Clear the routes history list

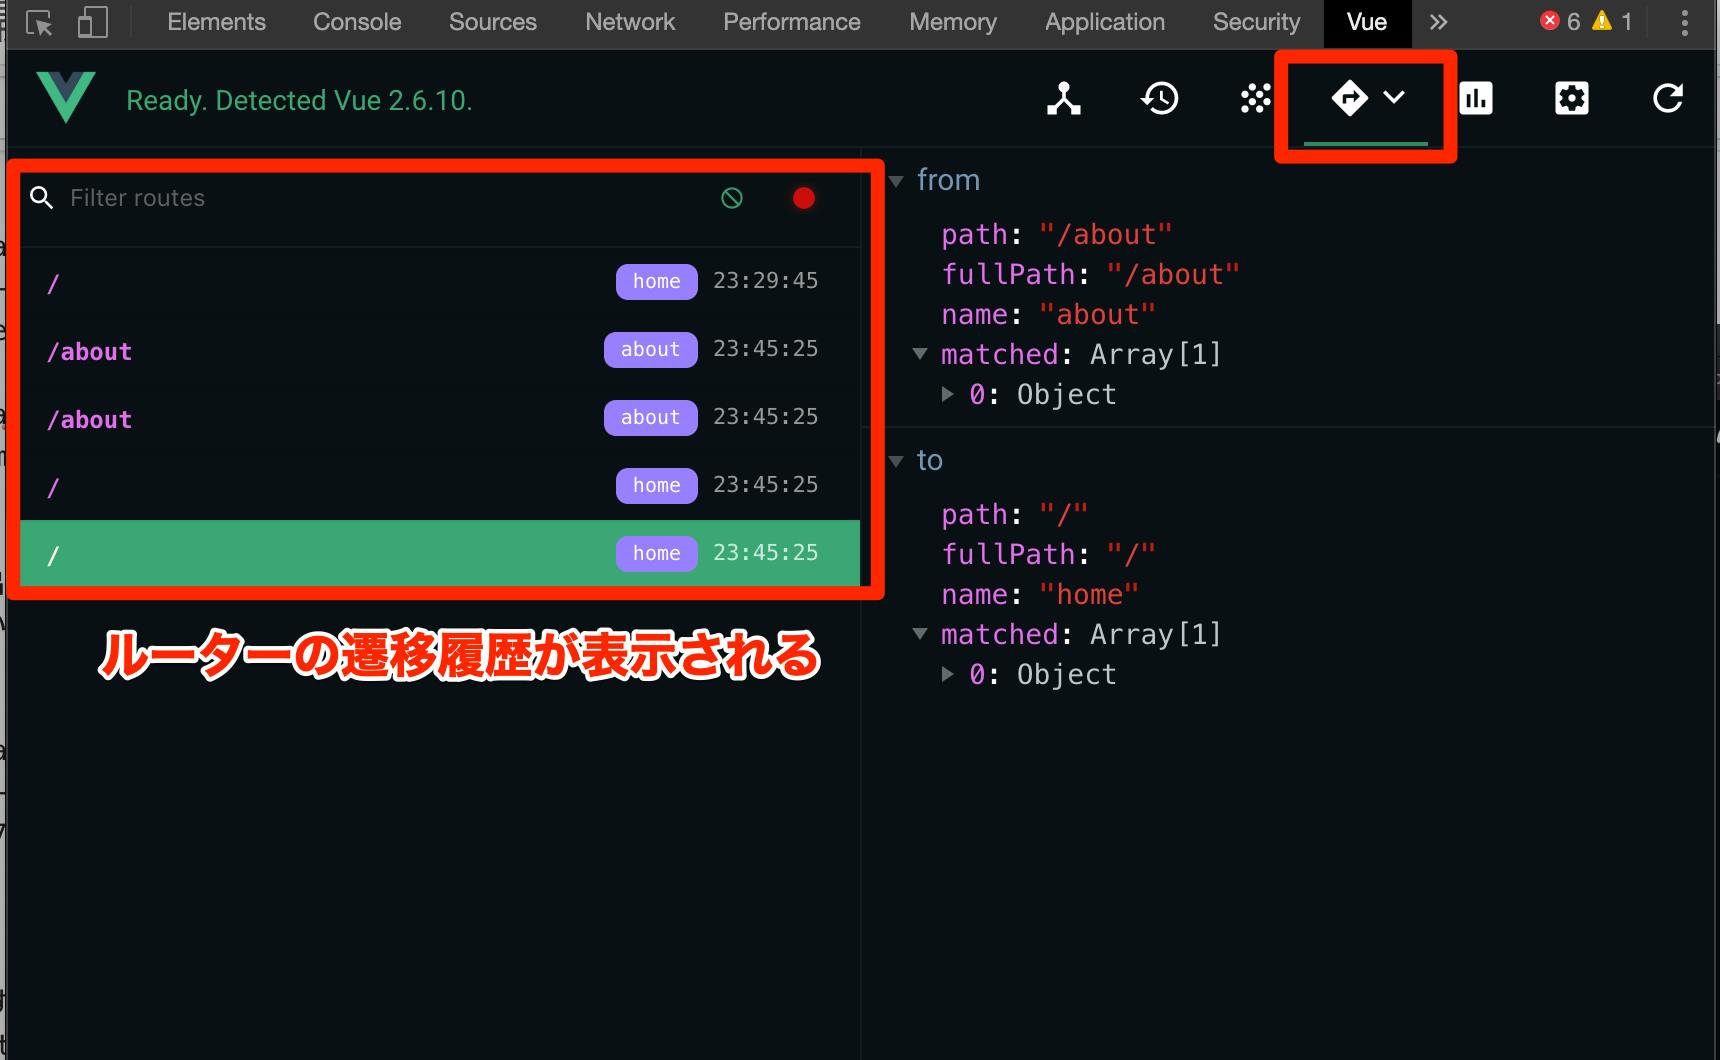tap(732, 197)
